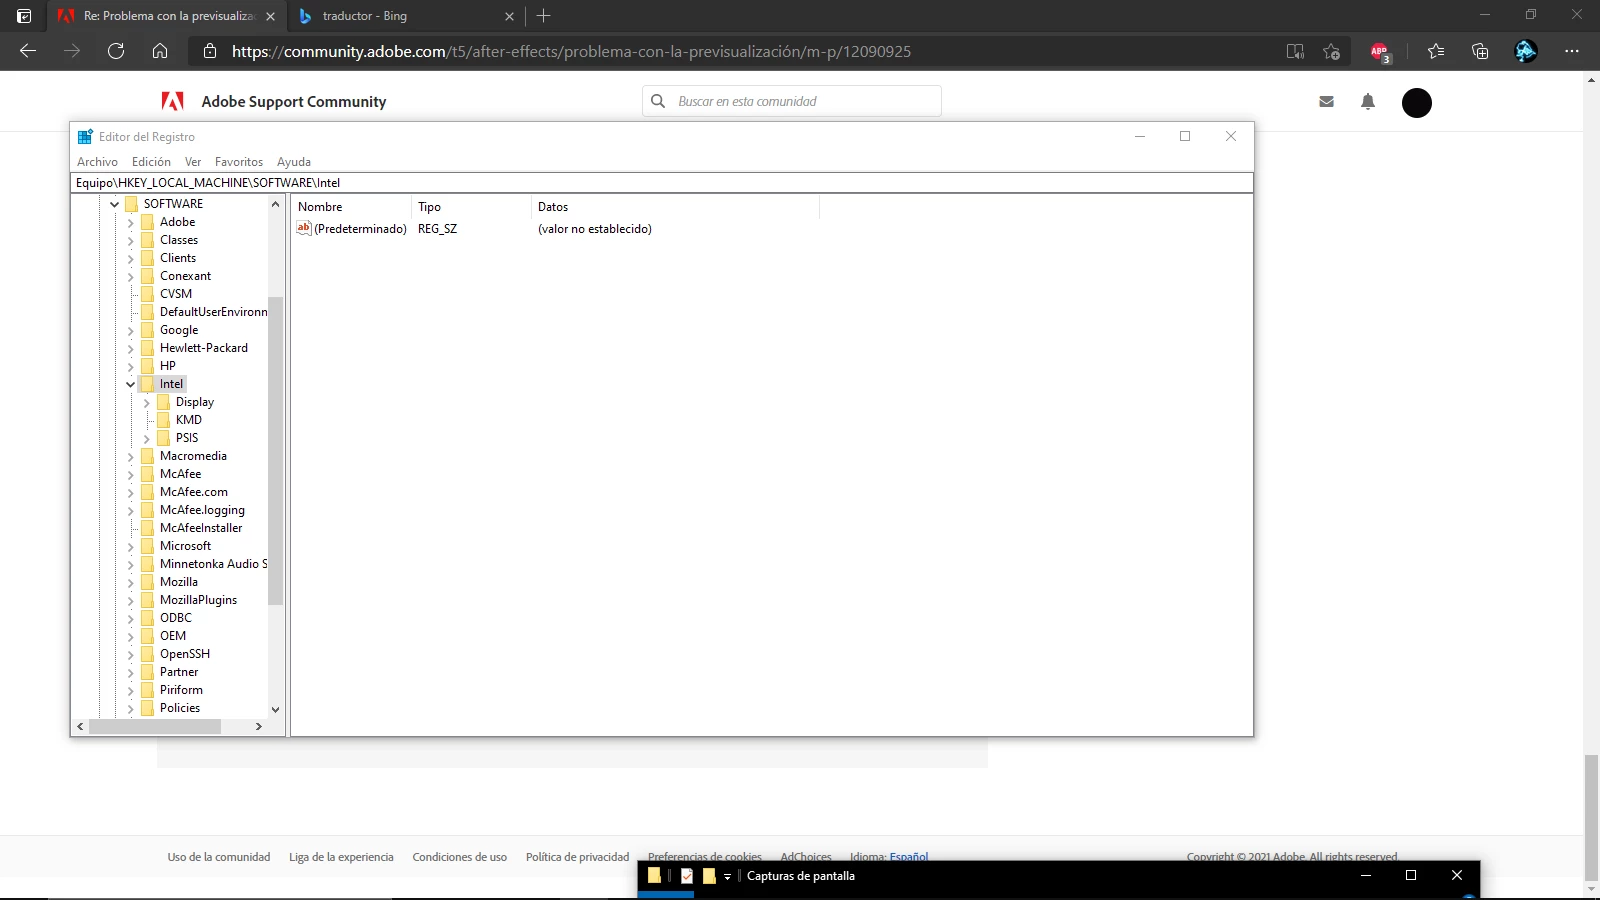Open the Favorites list icon
This screenshot has width=1600, height=900.
coord(1436,51)
